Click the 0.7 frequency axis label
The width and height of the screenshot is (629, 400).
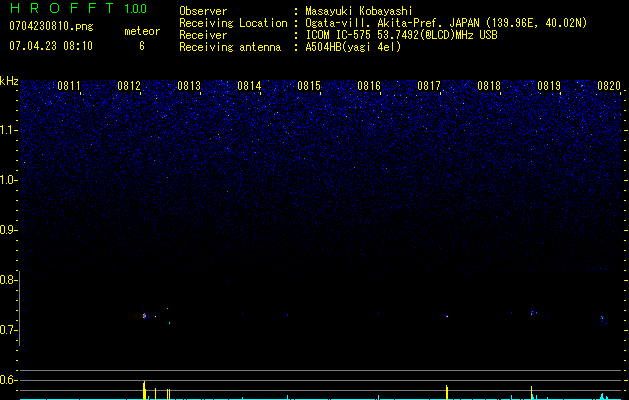8,330
